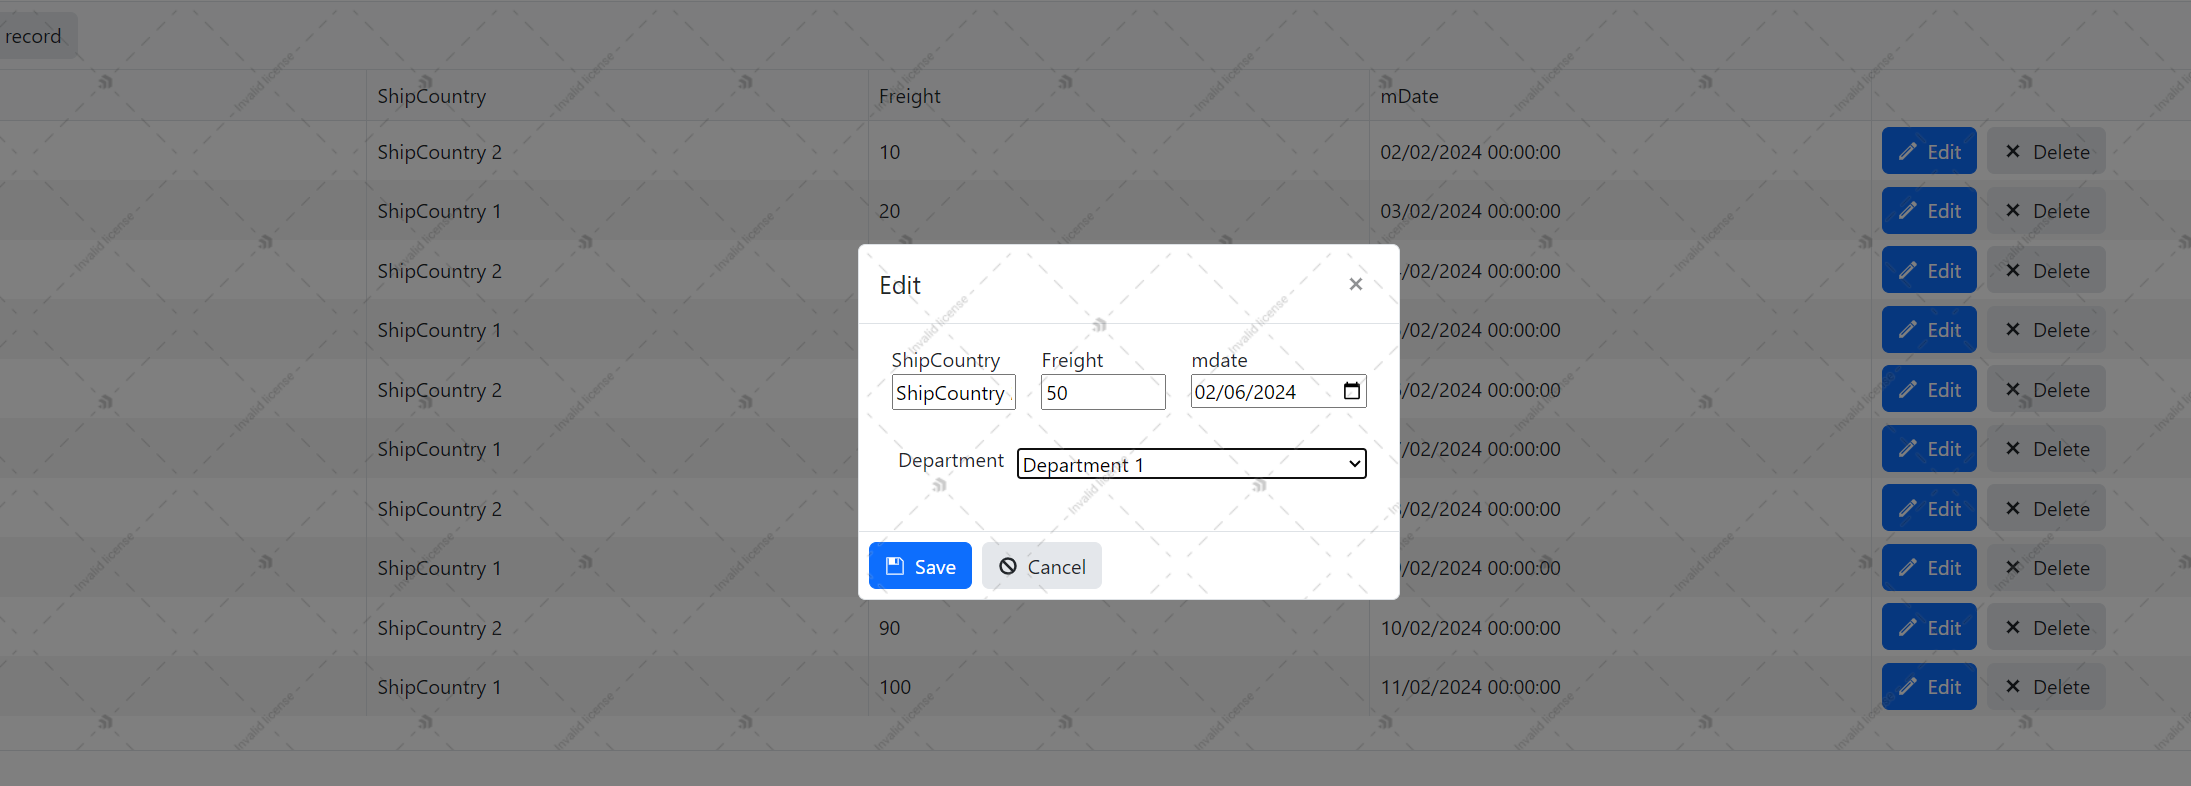Close the Edit dialog with X
Image resolution: width=2191 pixels, height=786 pixels.
pos(1355,285)
